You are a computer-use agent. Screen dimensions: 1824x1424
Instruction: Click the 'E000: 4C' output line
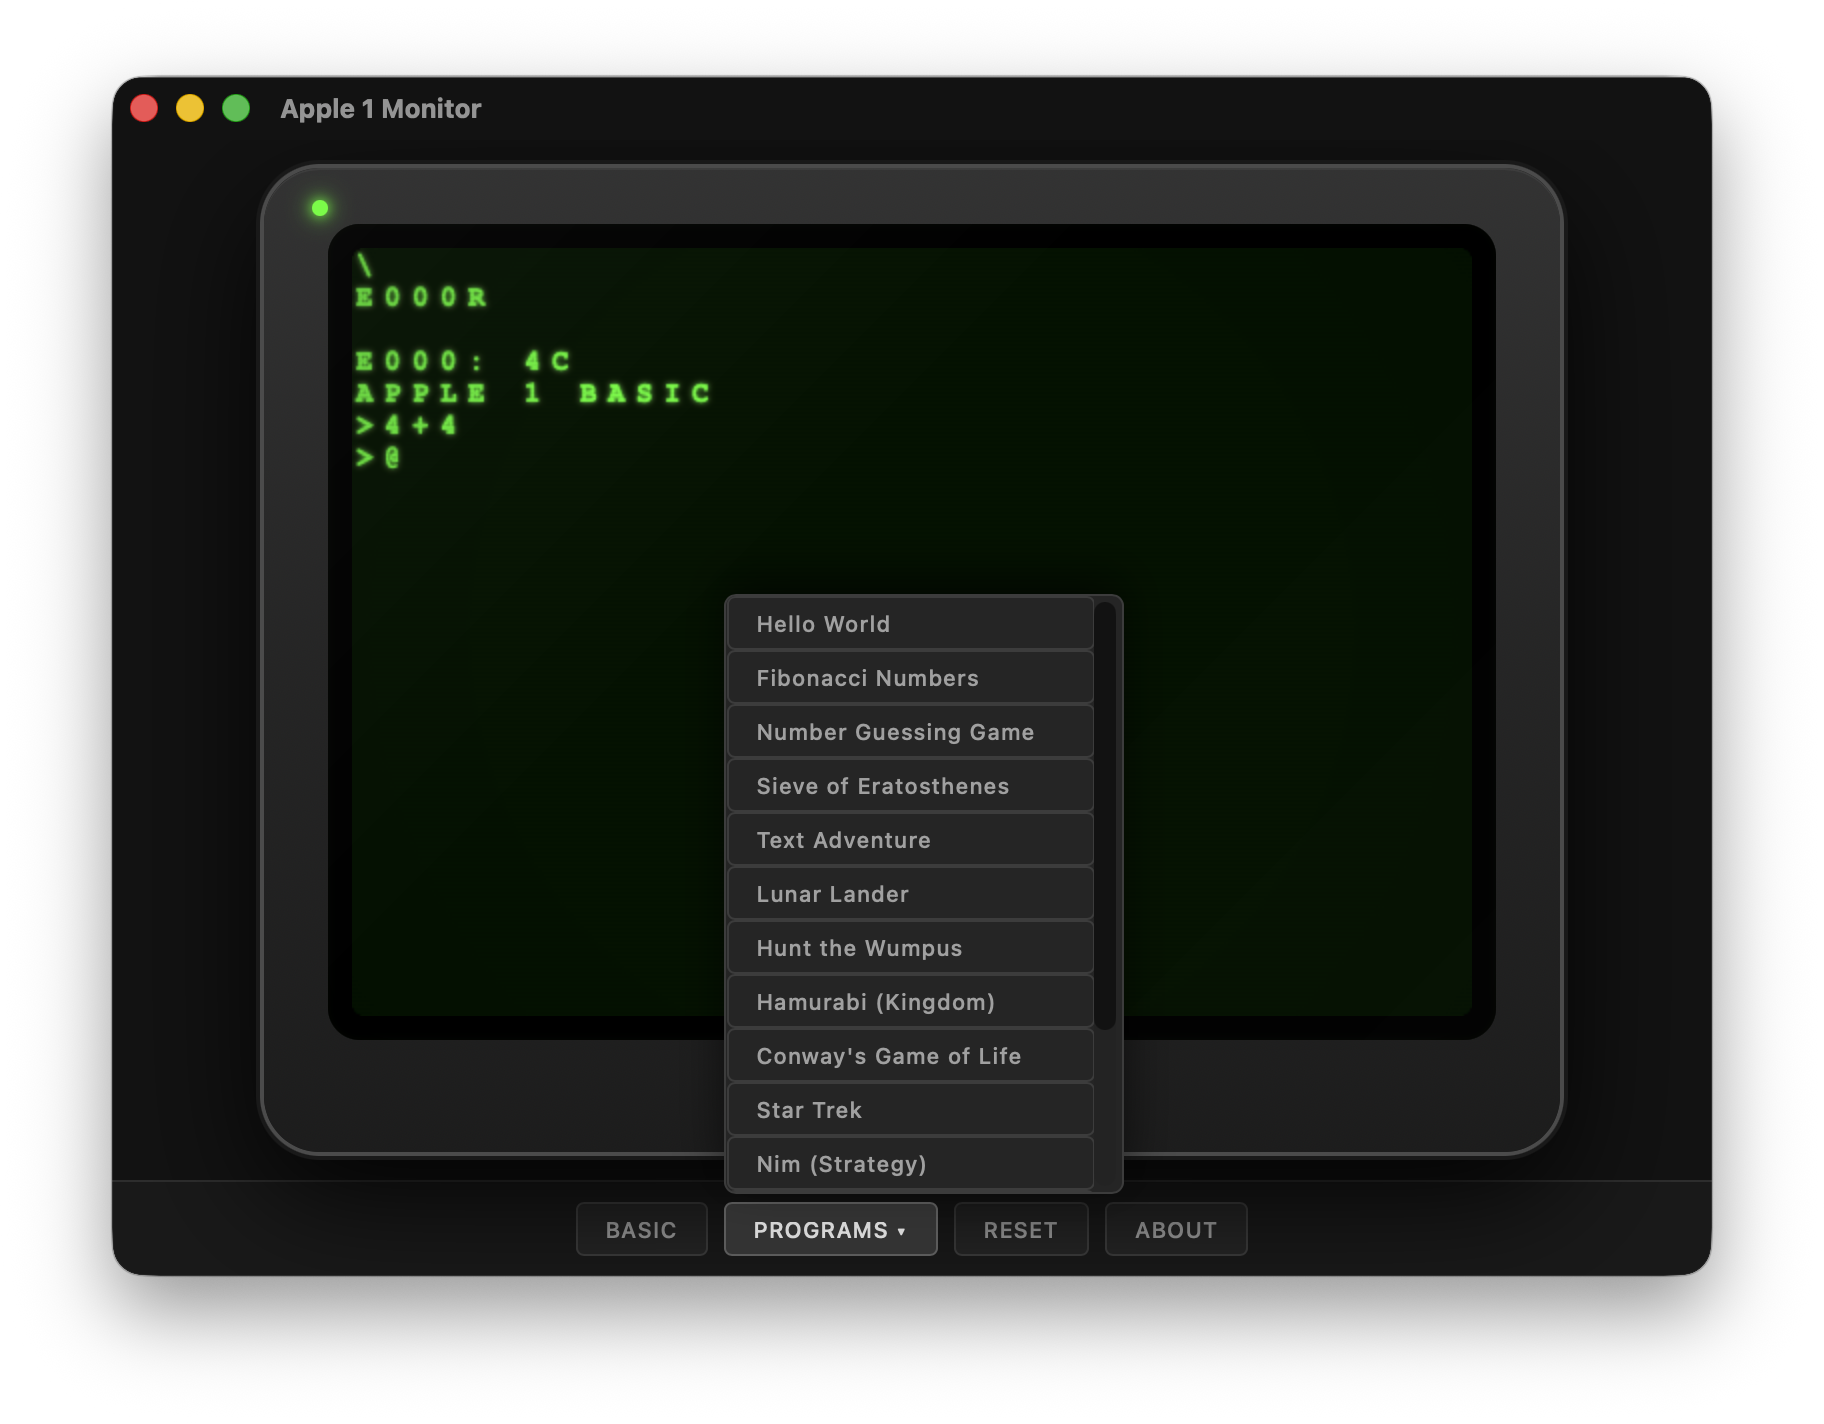click(x=463, y=361)
